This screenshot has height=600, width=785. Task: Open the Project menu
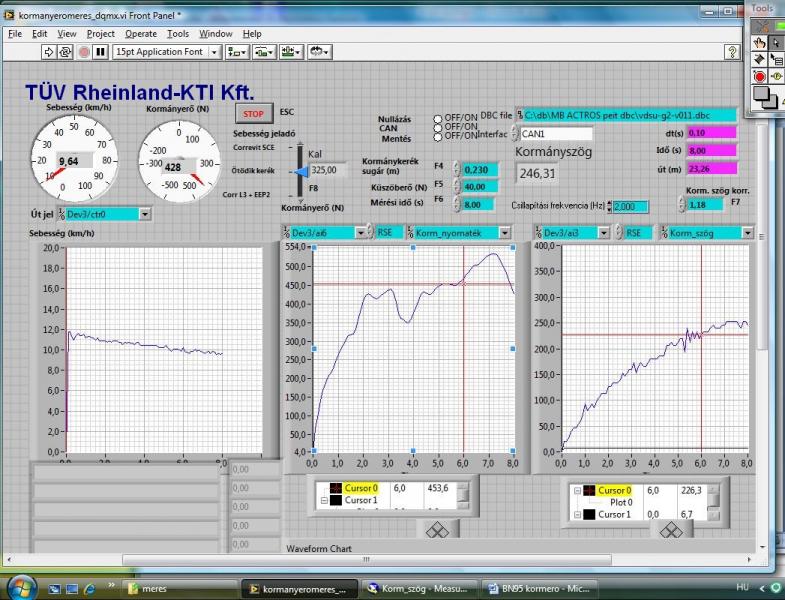point(101,34)
